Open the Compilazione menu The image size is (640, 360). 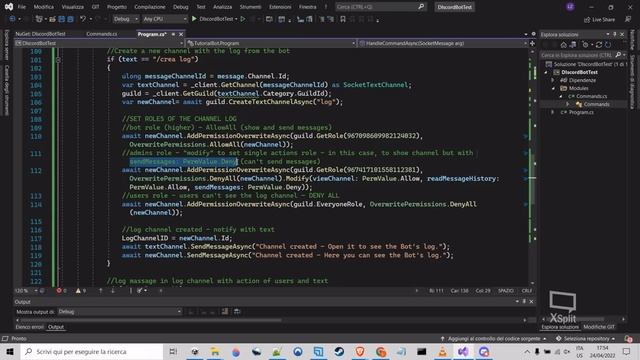coord(150,7)
